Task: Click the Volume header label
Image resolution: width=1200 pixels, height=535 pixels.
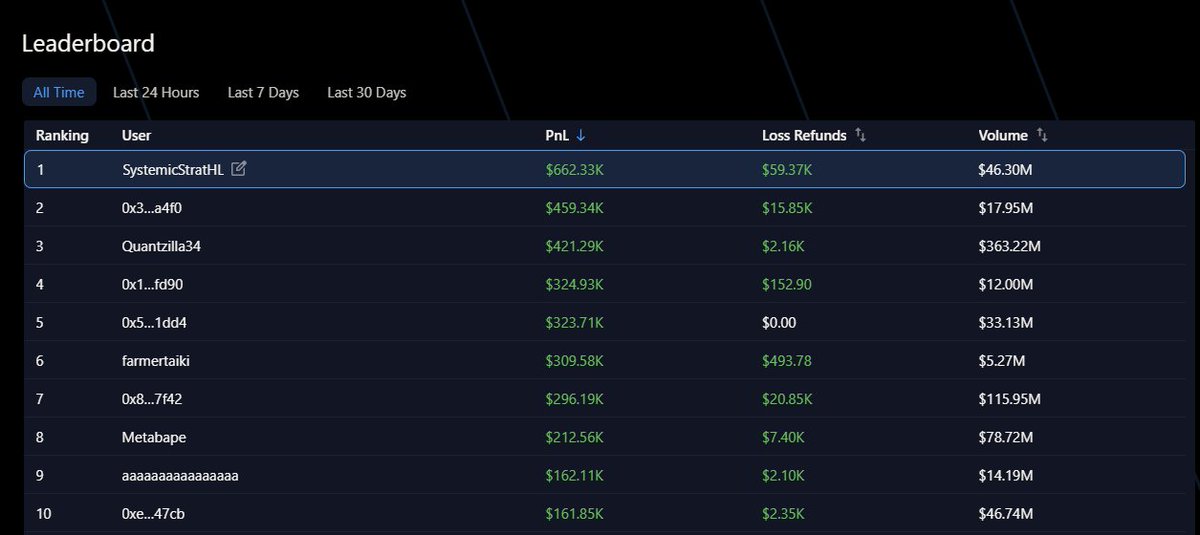Action: (x=1003, y=135)
